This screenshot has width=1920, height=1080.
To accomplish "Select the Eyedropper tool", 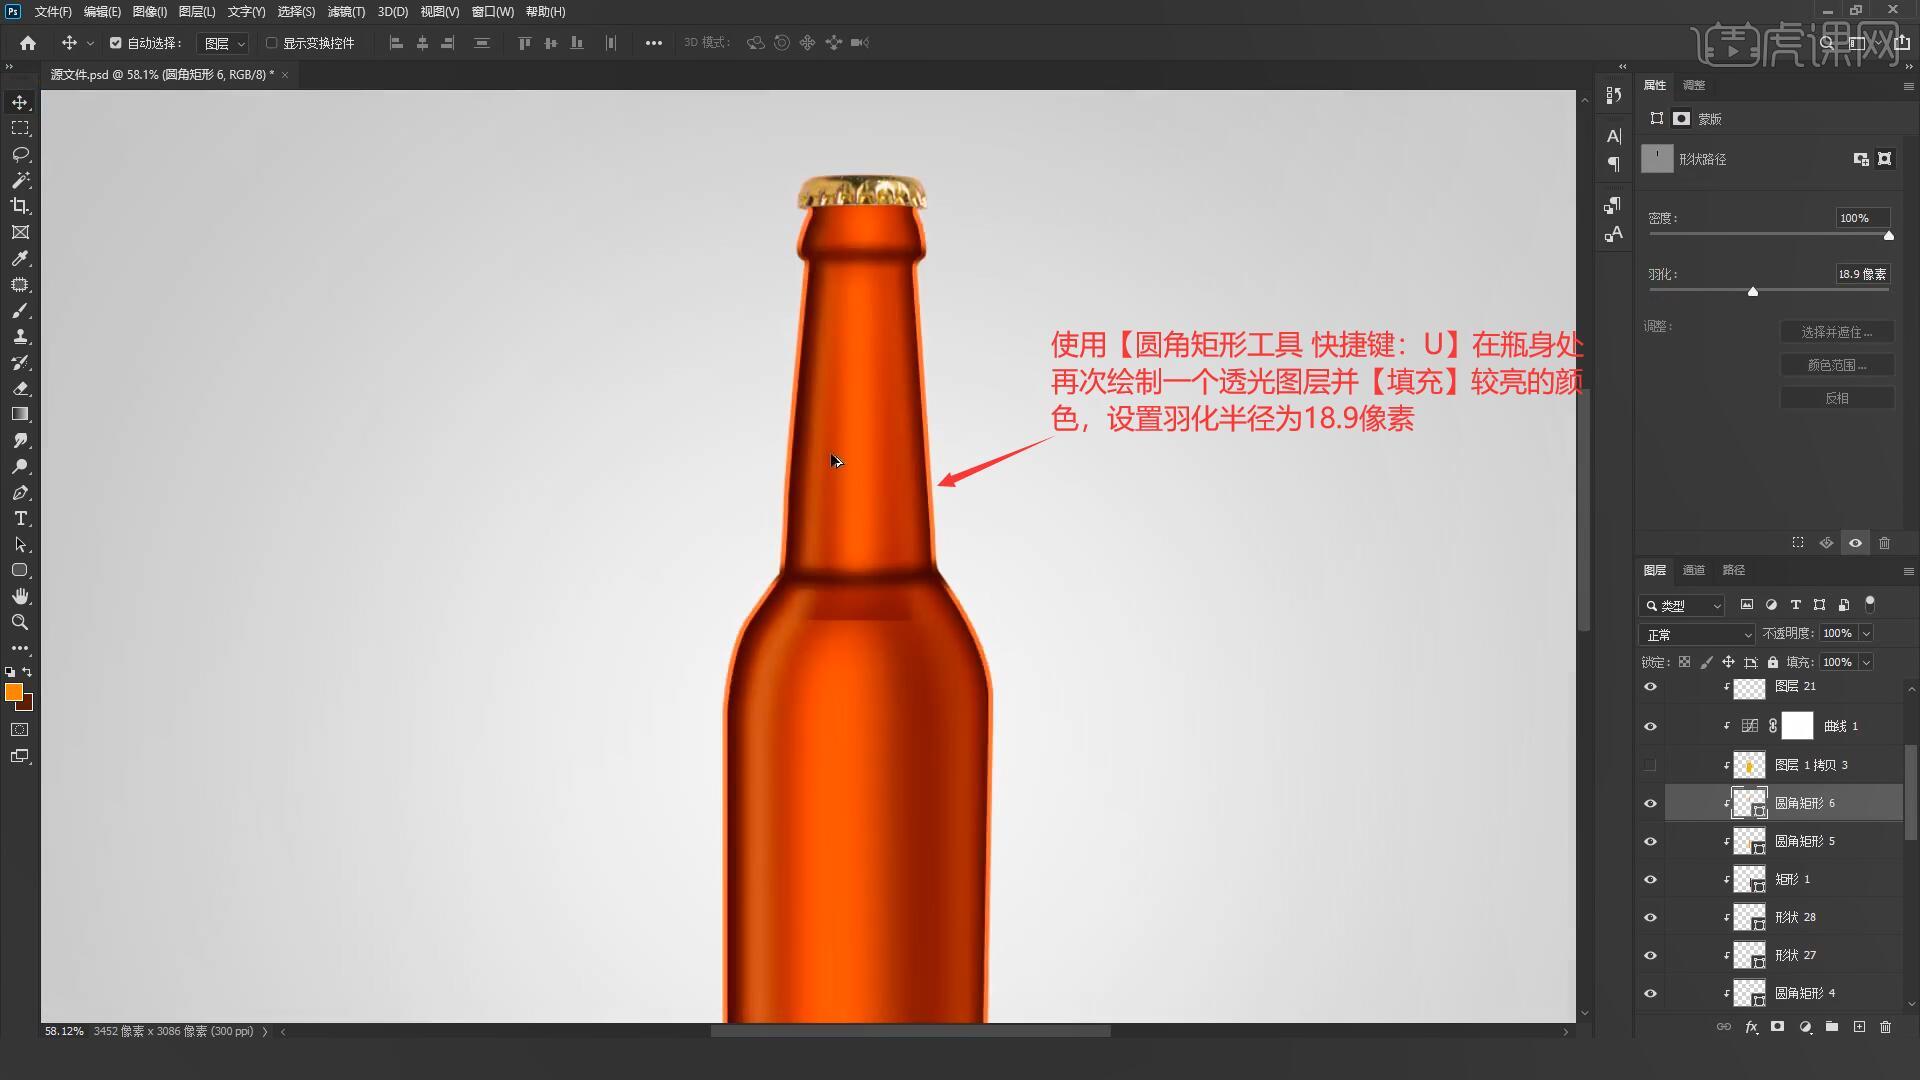I will coord(20,258).
